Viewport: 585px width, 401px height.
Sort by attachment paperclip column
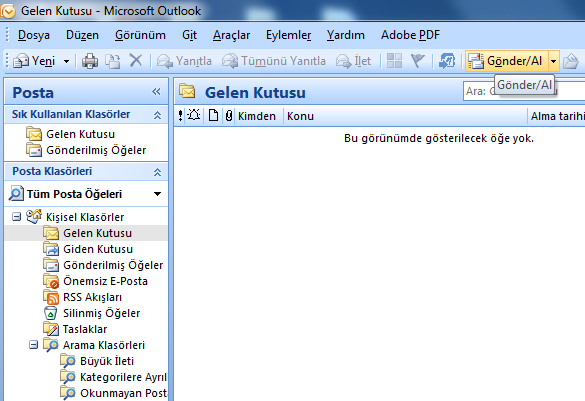click(x=229, y=116)
